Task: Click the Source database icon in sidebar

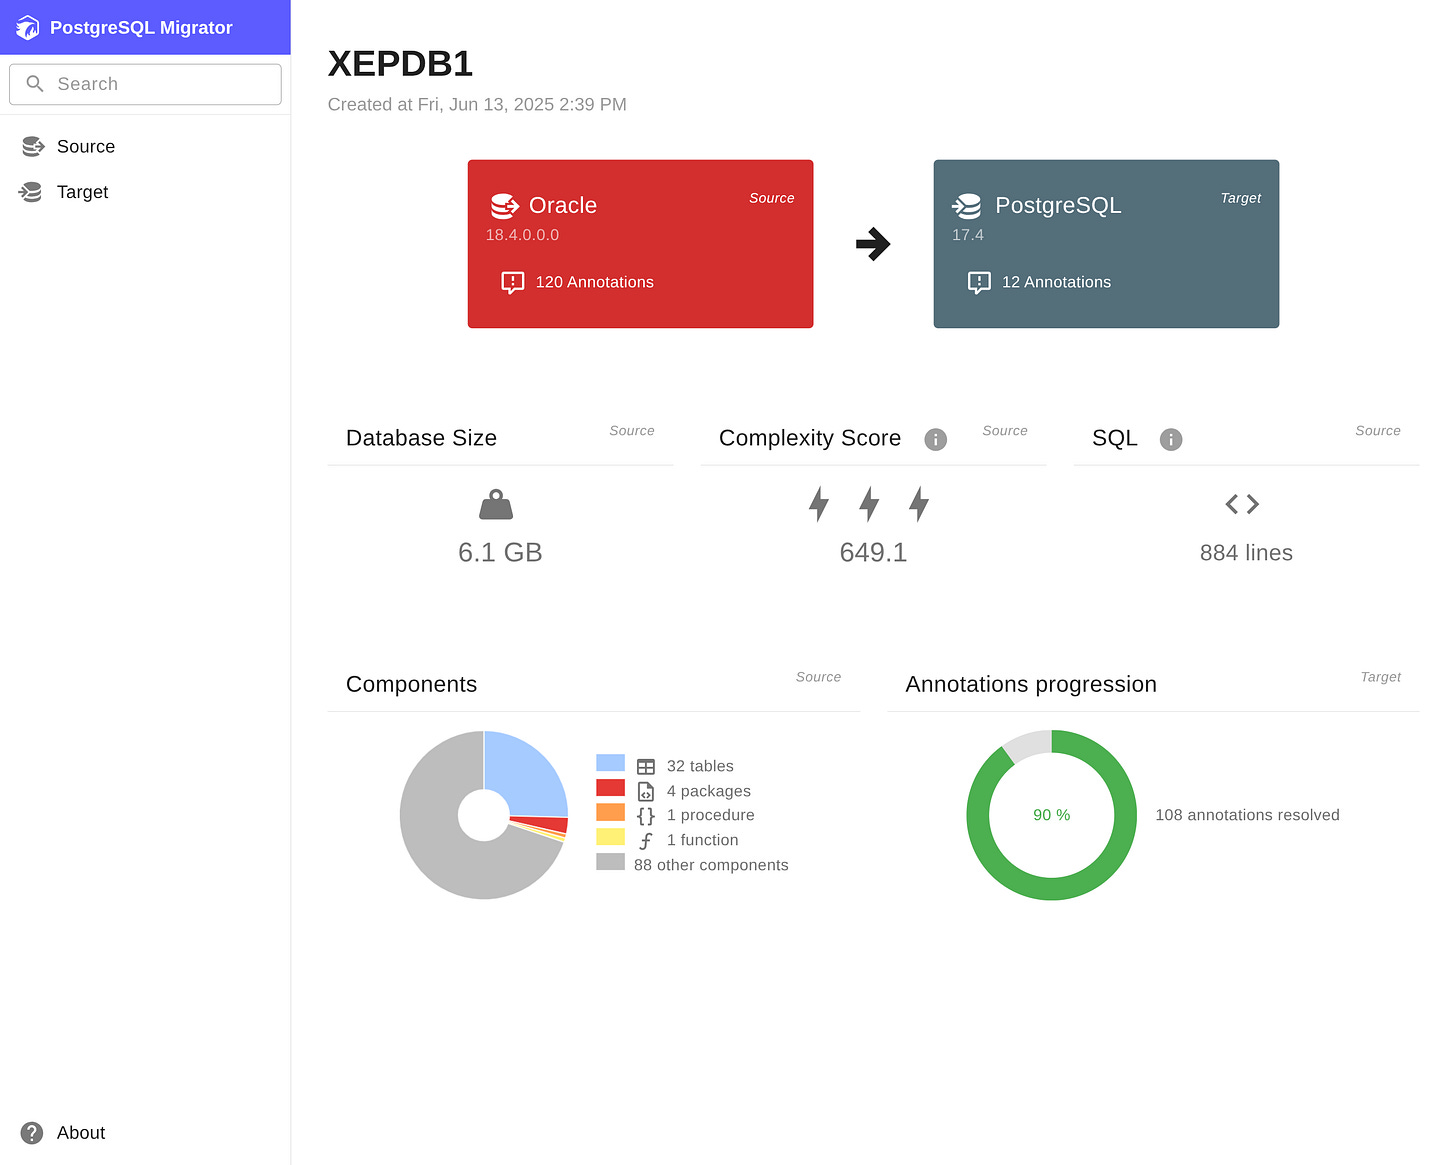Action: 33,147
